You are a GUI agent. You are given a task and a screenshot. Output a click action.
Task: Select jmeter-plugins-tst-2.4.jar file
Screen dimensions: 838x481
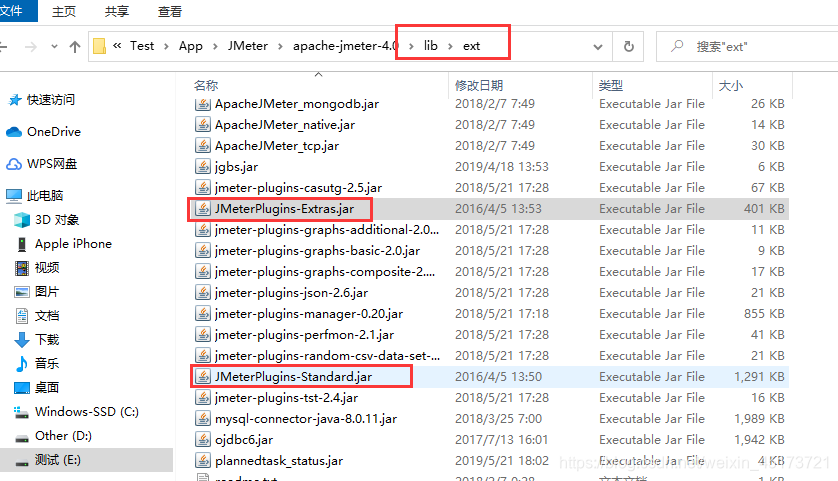click(x=286, y=398)
